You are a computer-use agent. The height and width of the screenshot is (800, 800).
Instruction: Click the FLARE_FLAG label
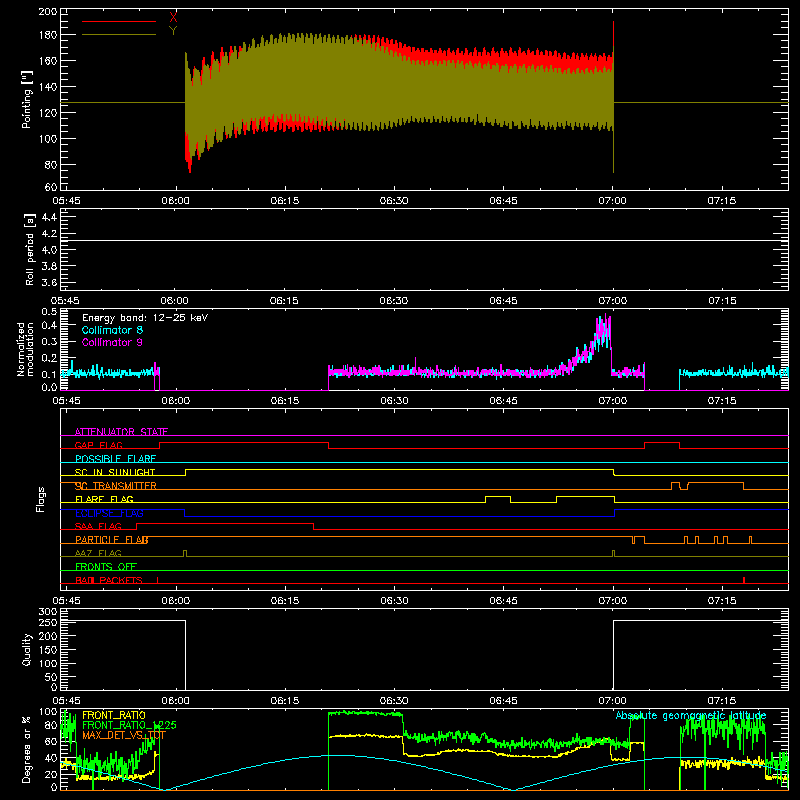(x=104, y=499)
